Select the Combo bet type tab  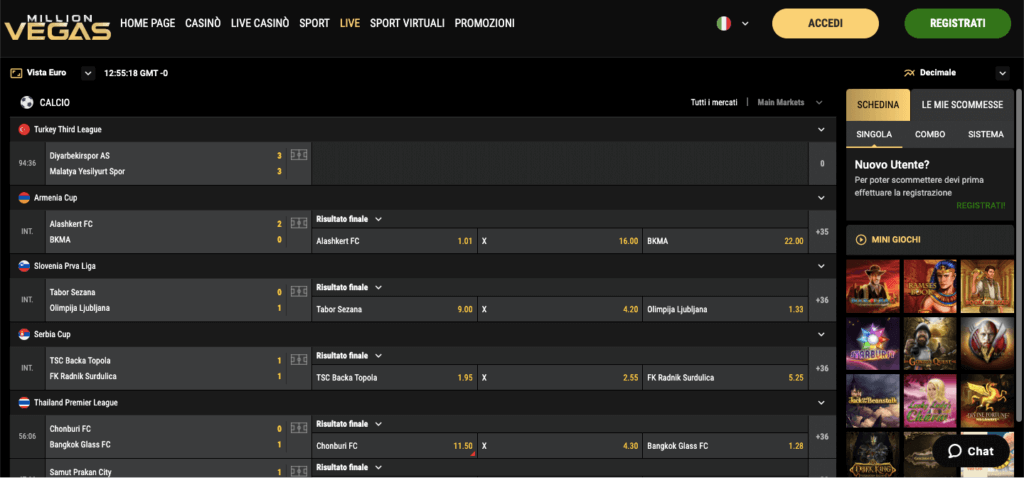pos(930,135)
